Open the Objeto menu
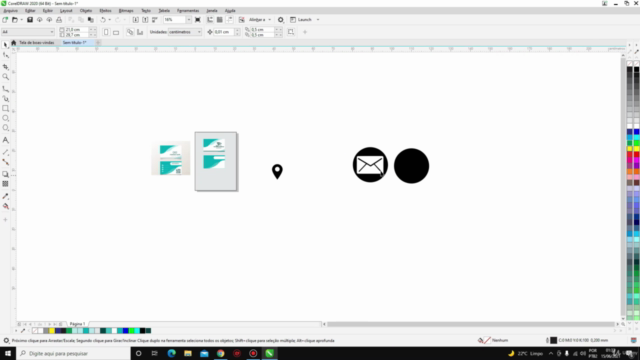This screenshot has height=360, width=640. [86, 11]
